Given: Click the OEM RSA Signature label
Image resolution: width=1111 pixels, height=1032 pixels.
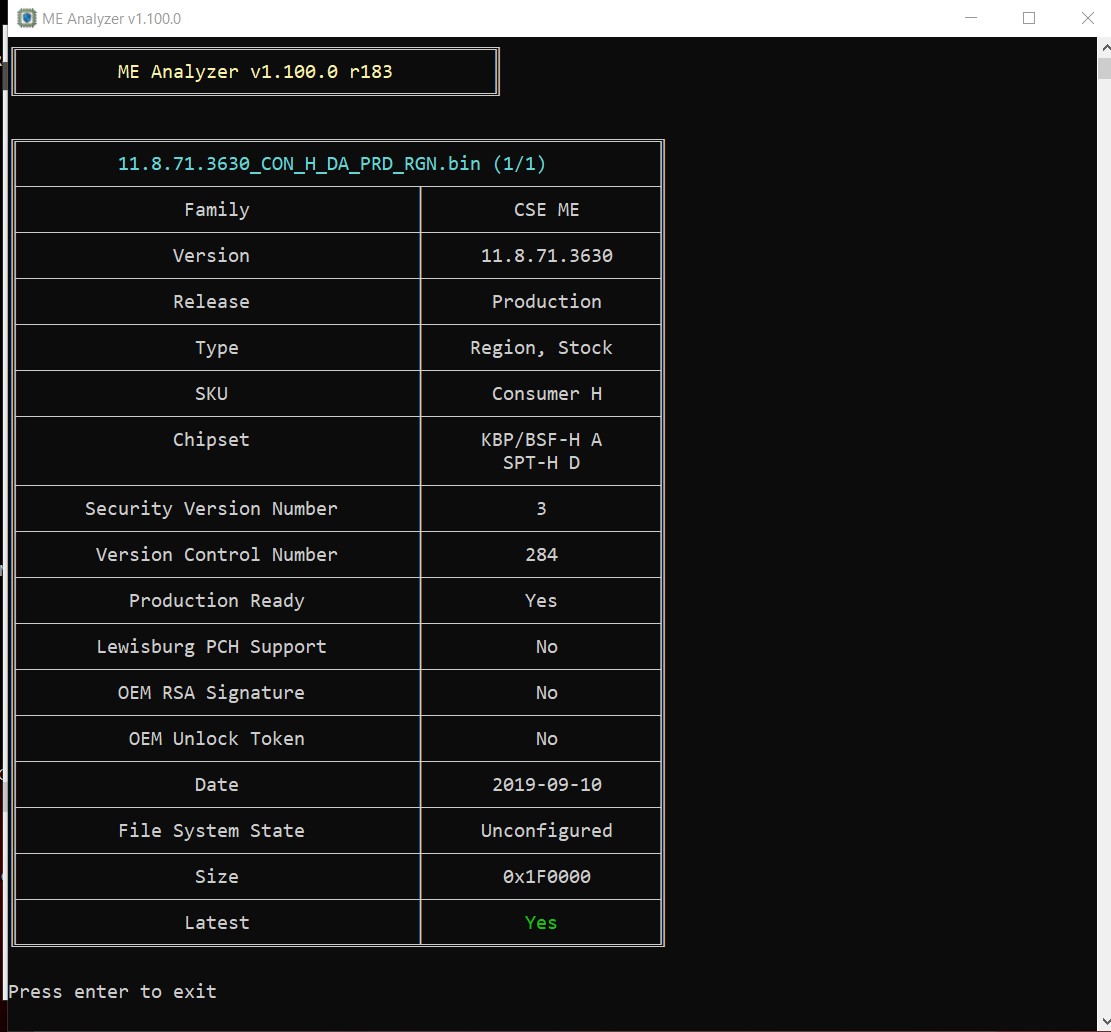Looking at the screenshot, I should coord(211,693).
